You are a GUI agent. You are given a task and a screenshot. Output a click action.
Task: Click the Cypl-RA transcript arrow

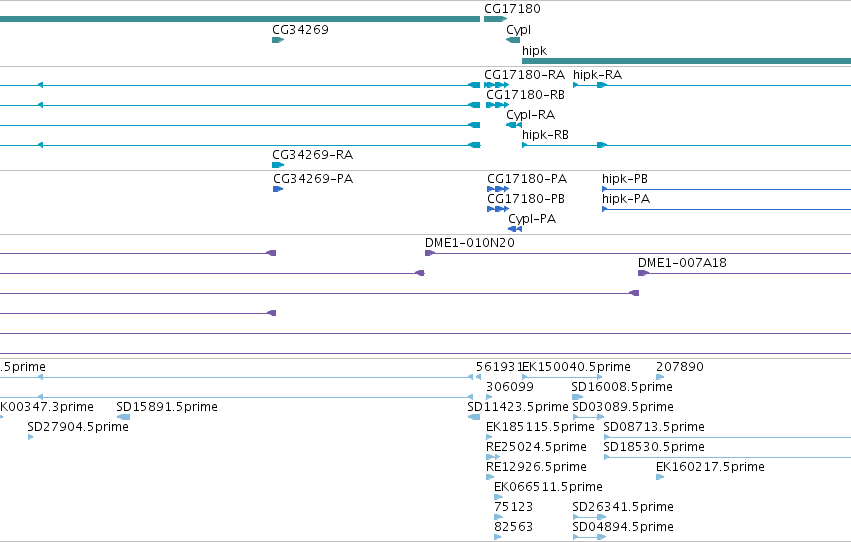[513, 125]
